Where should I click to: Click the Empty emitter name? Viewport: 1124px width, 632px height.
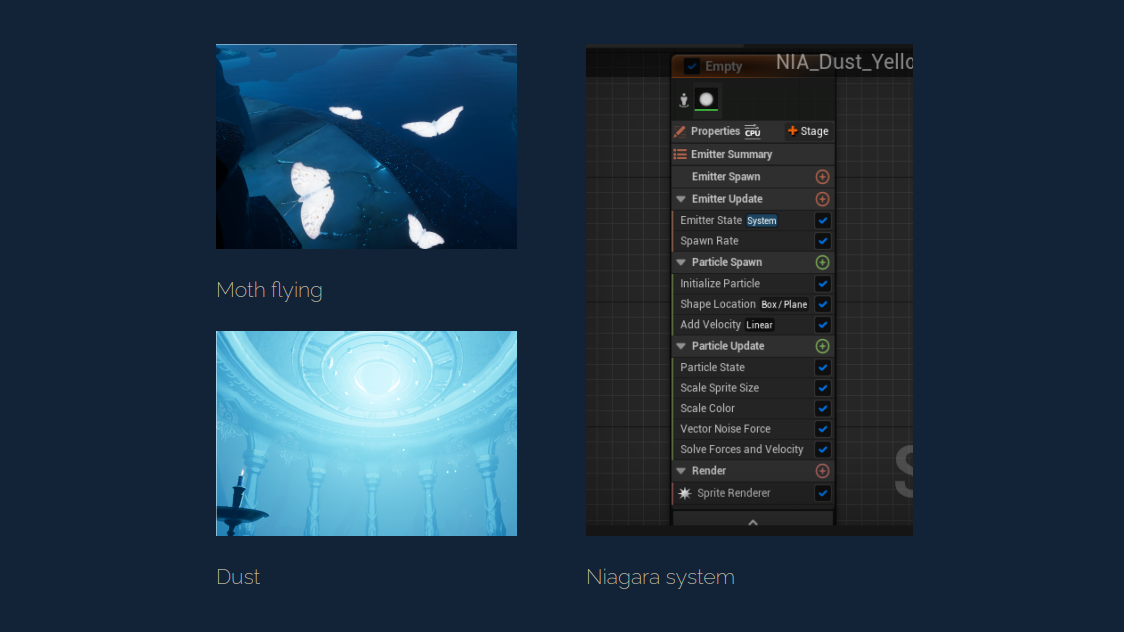723,66
